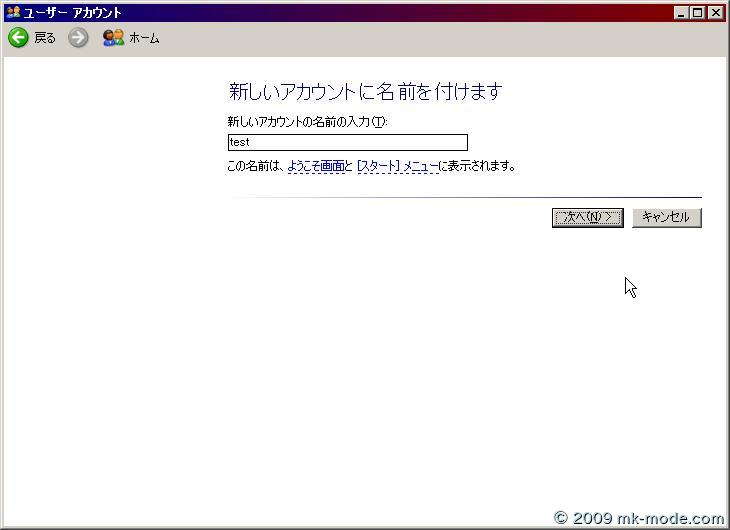Close the ユーザー アカウント window
Screen dimensions: 730x530
click(x=715, y=12)
